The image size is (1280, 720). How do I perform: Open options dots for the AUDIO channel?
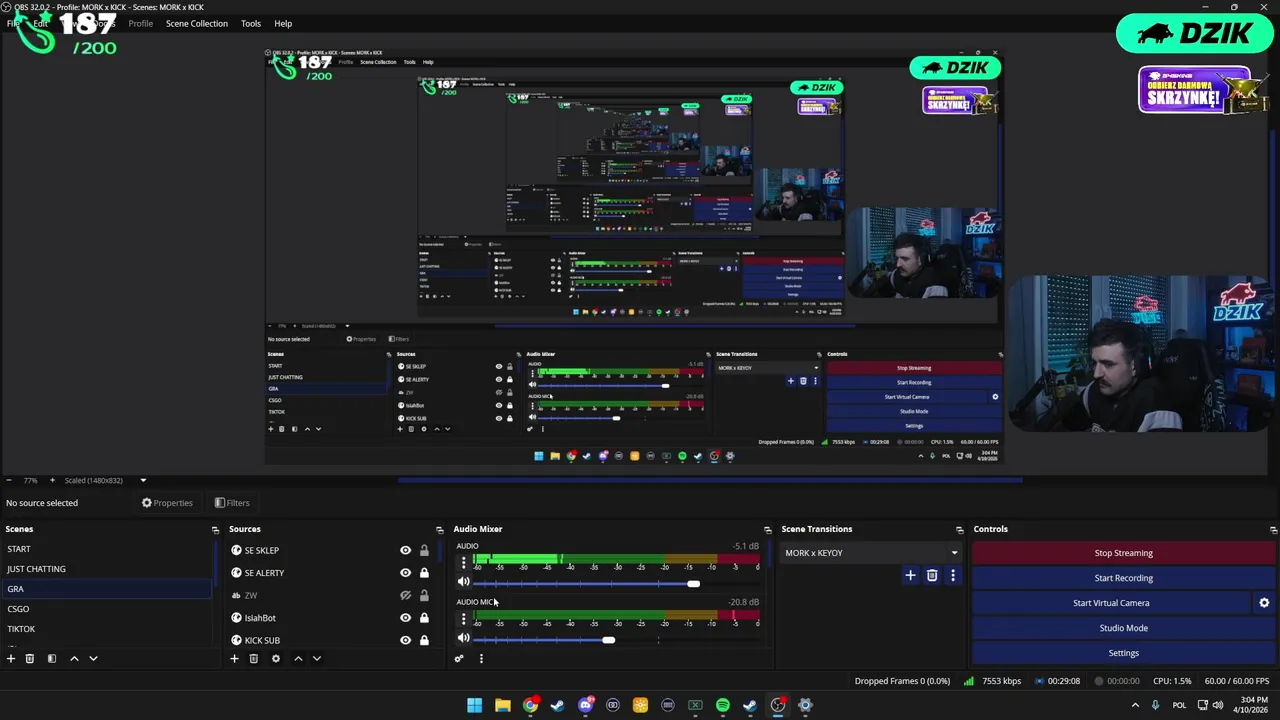(x=463, y=563)
